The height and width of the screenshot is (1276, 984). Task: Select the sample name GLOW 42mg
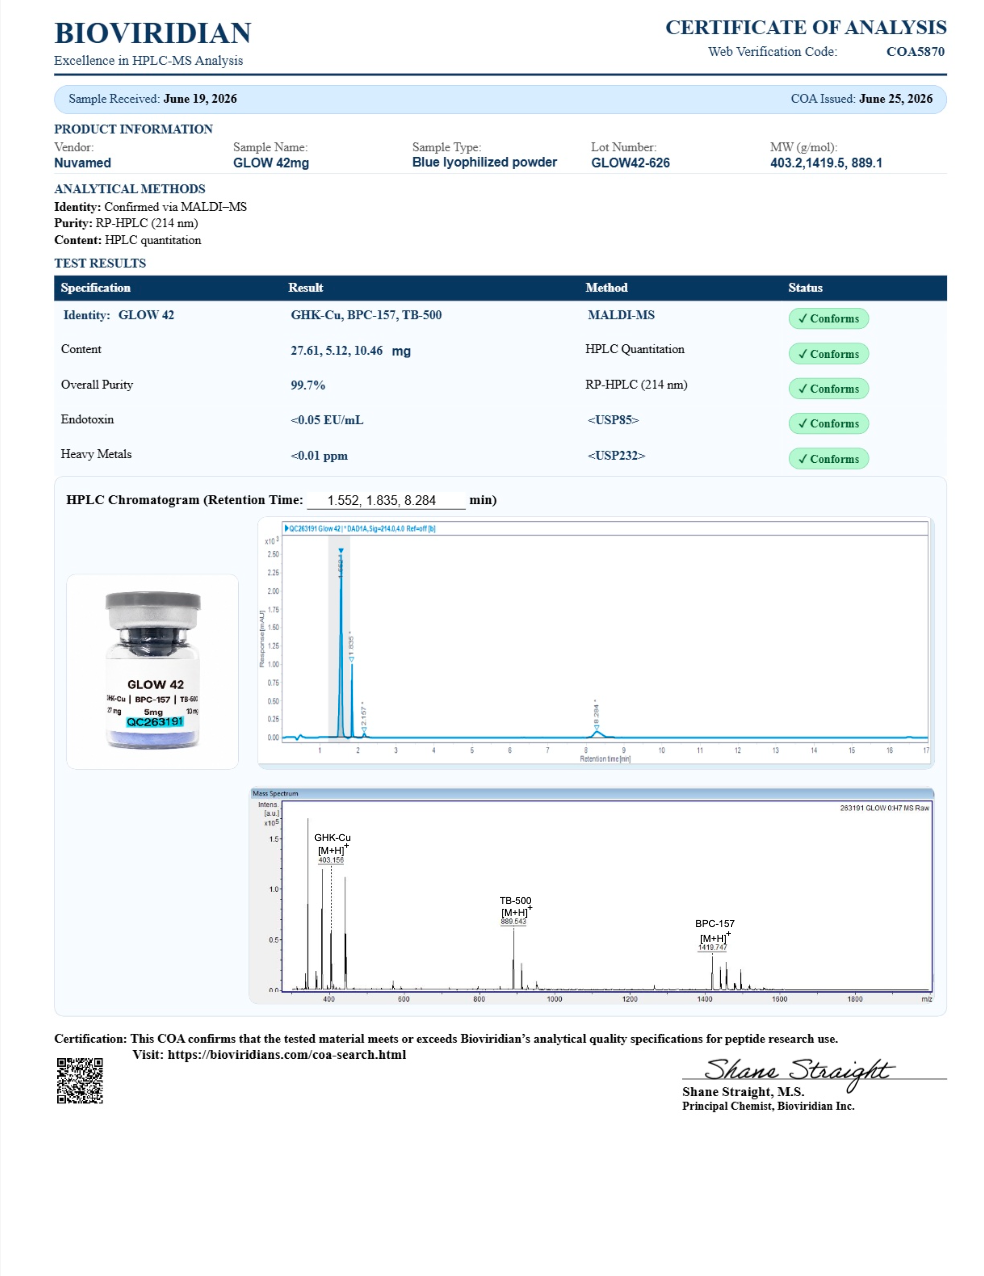click(271, 163)
